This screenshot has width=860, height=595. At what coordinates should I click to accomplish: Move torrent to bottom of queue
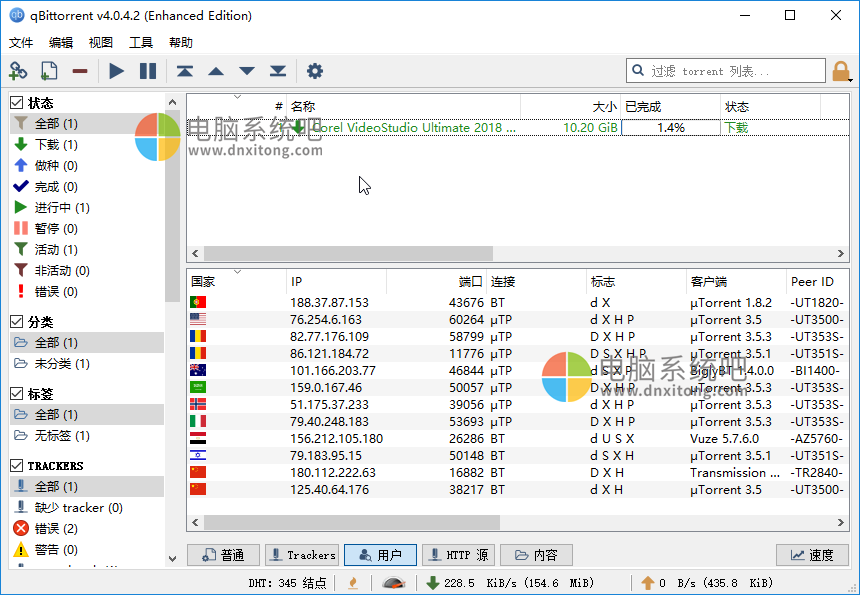[278, 71]
